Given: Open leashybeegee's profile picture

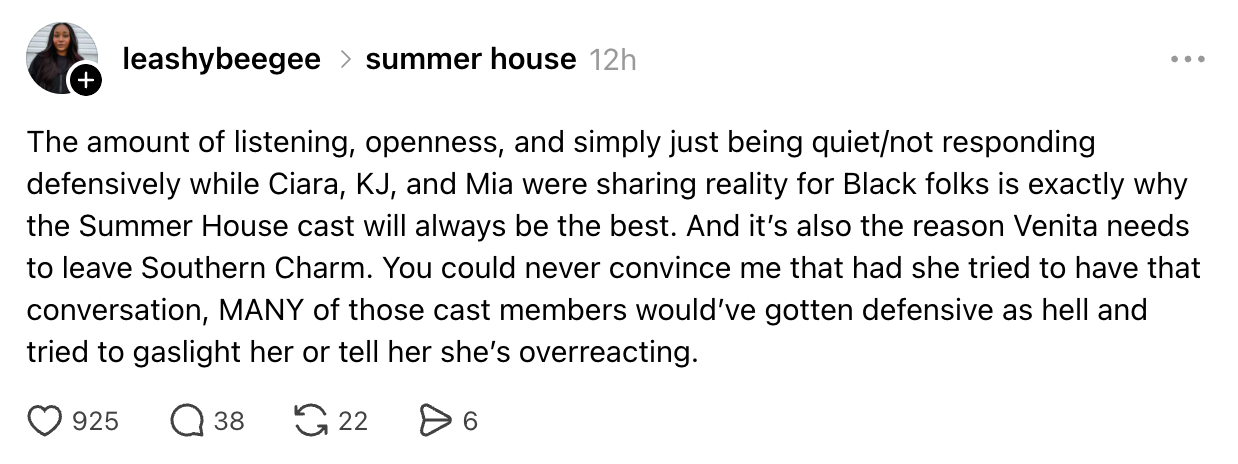Looking at the screenshot, I should pos(61,58).
